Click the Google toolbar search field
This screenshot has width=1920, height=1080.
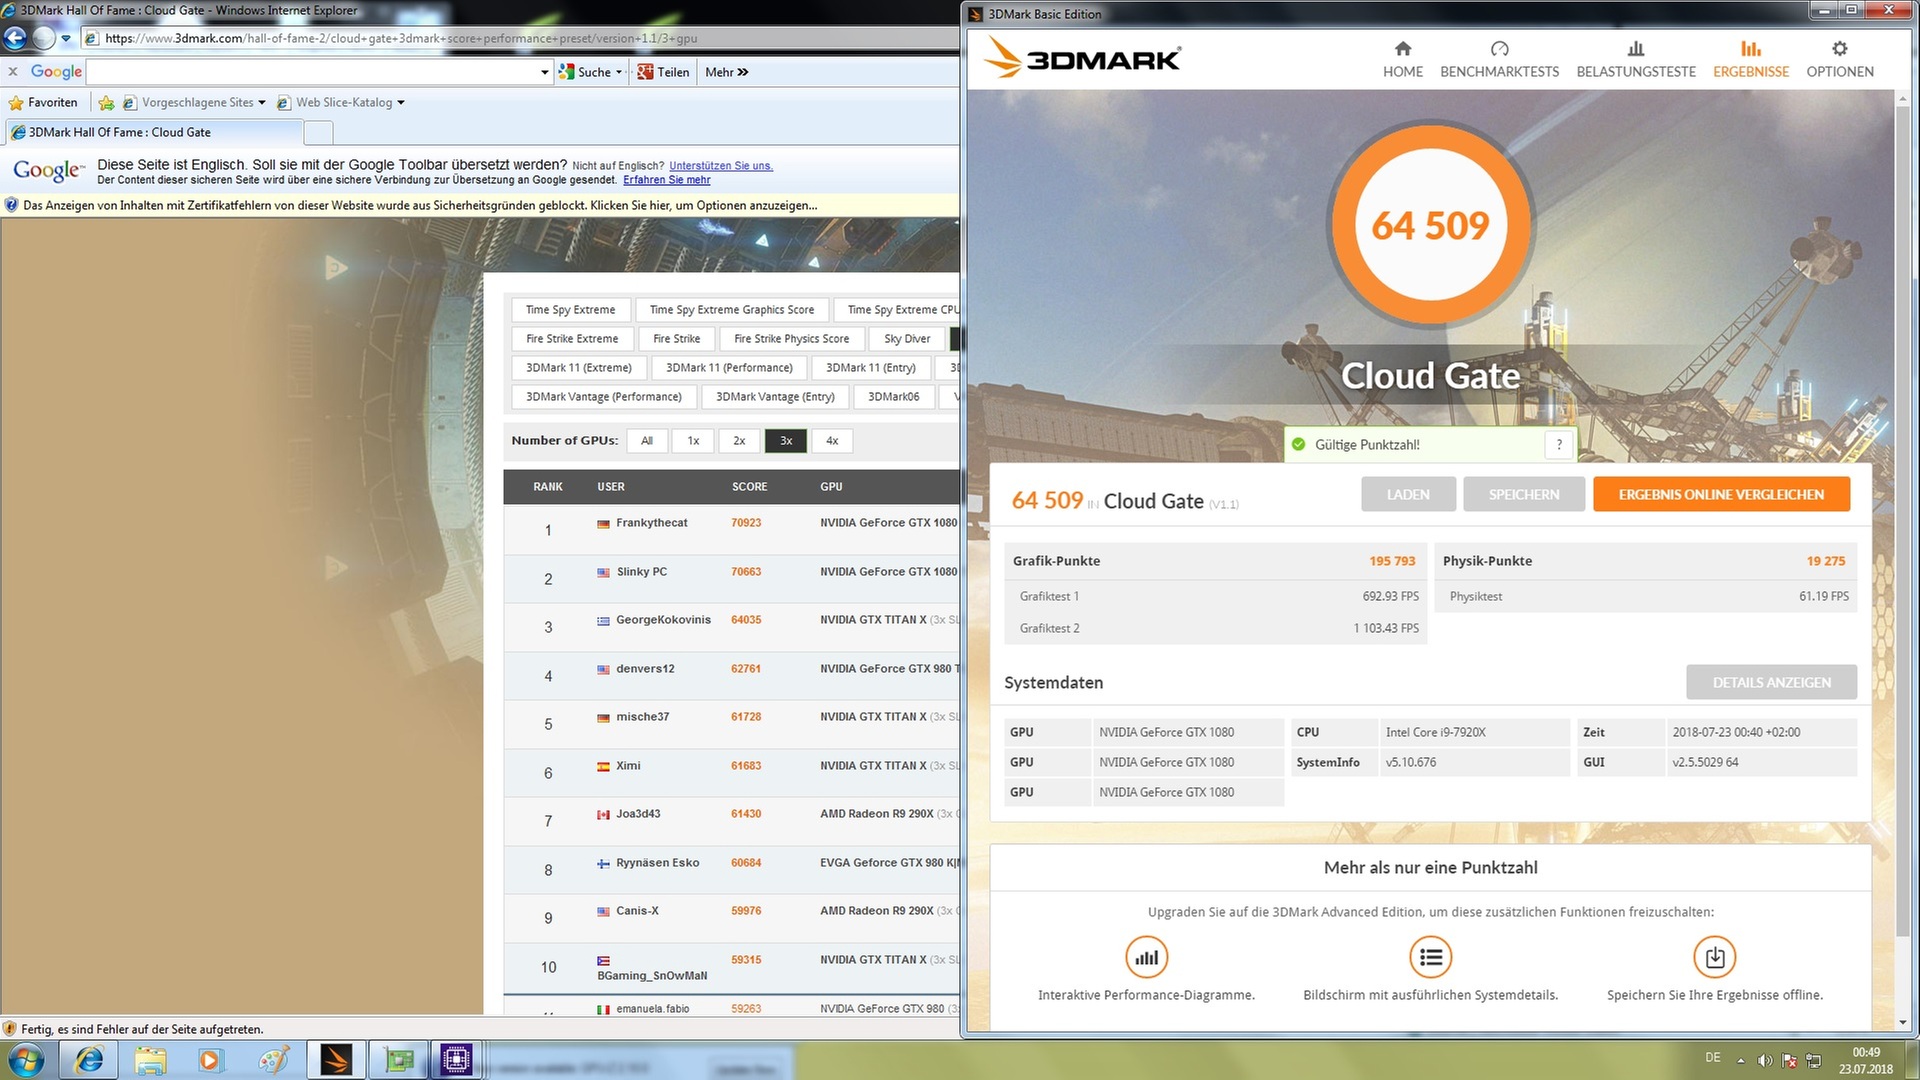312,72
